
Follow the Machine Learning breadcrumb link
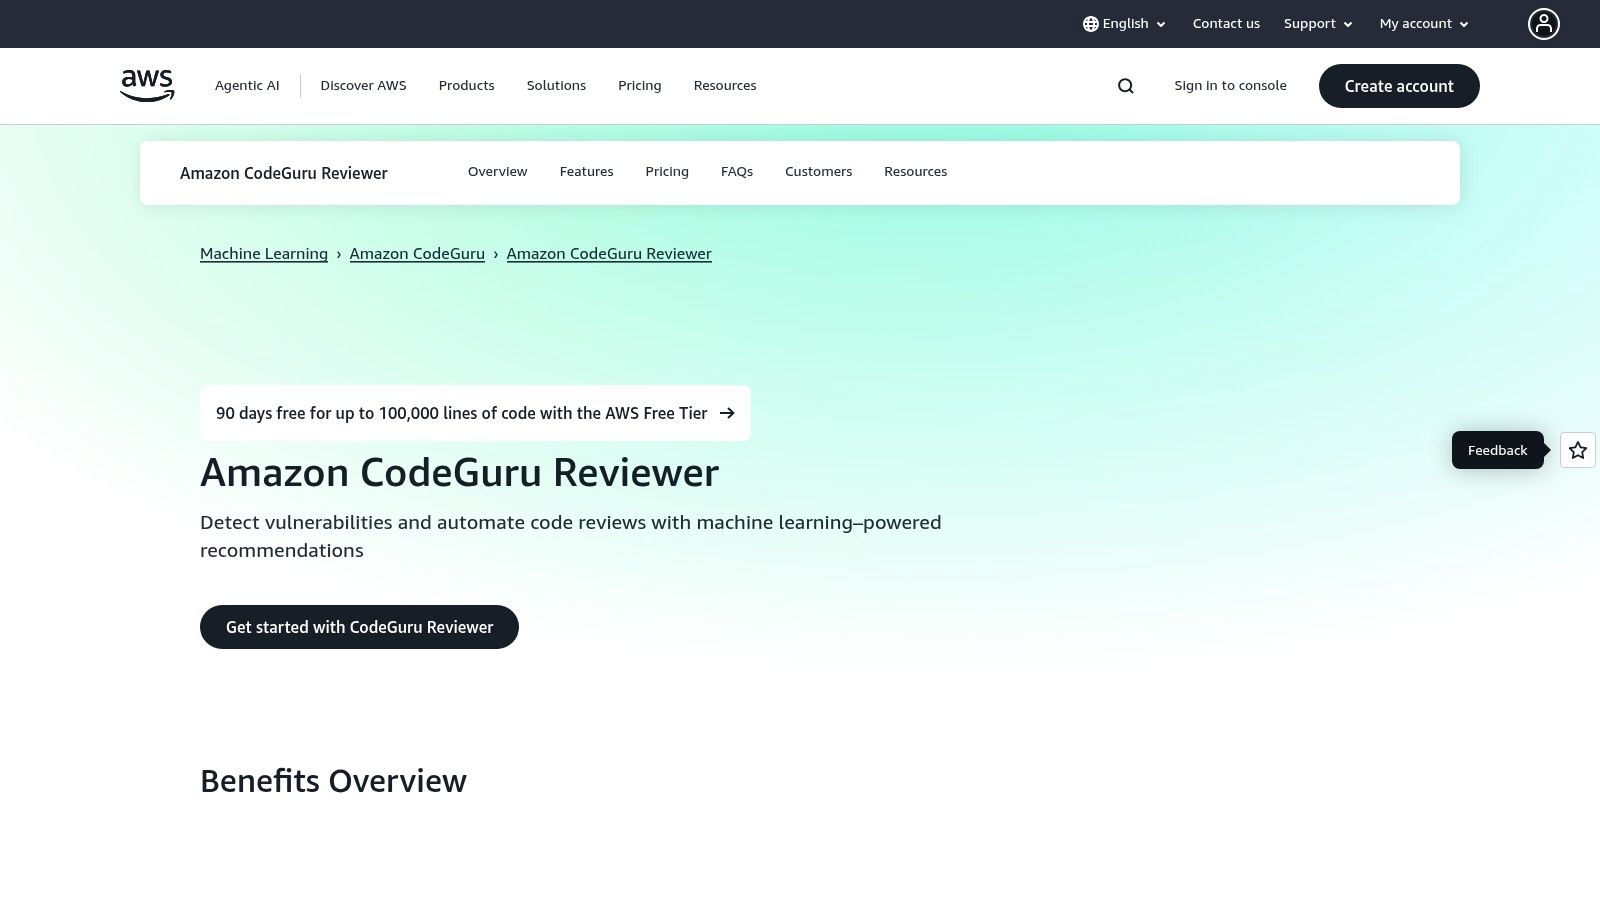click(263, 253)
